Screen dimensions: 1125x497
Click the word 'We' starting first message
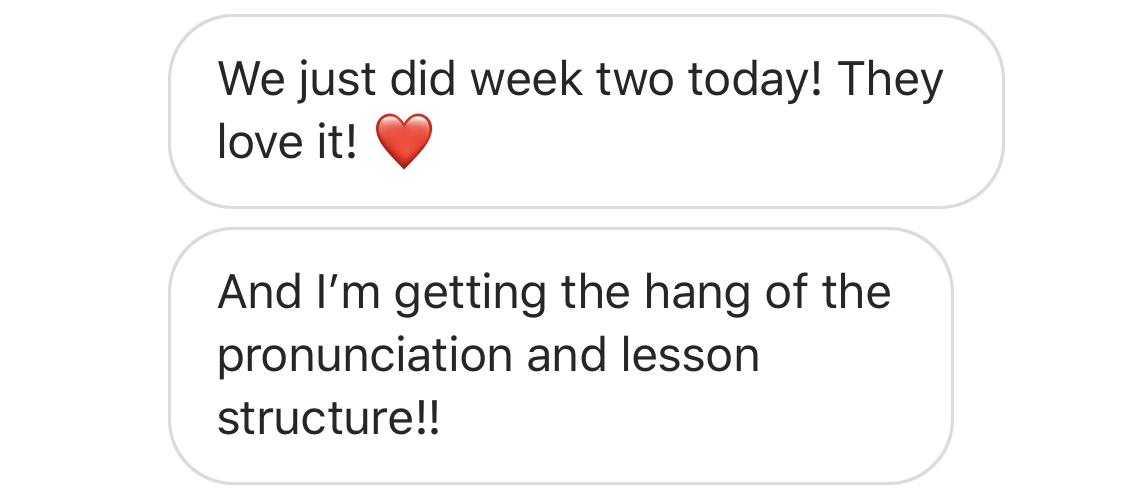[251, 79]
